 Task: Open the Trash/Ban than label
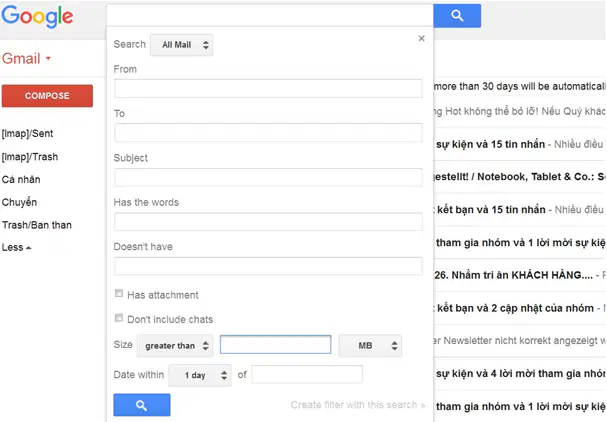(x=37, y=225)
